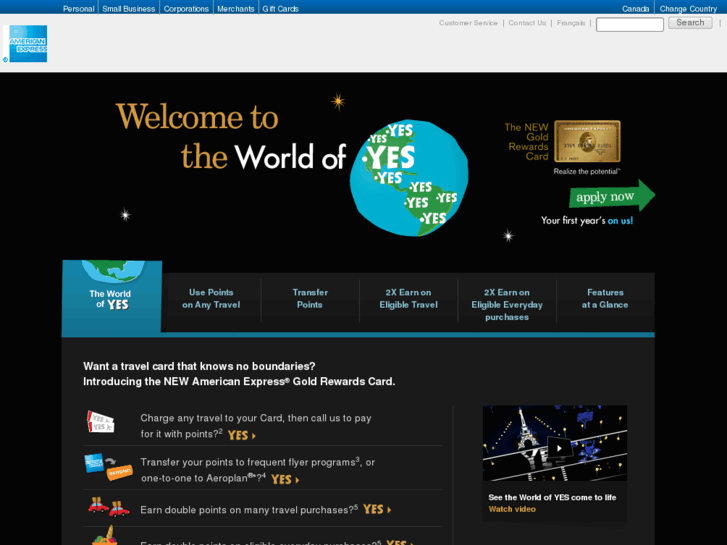Focus the search input field
Screen dimensions: 727x545
pyautogui.click(x=630, y=24)
